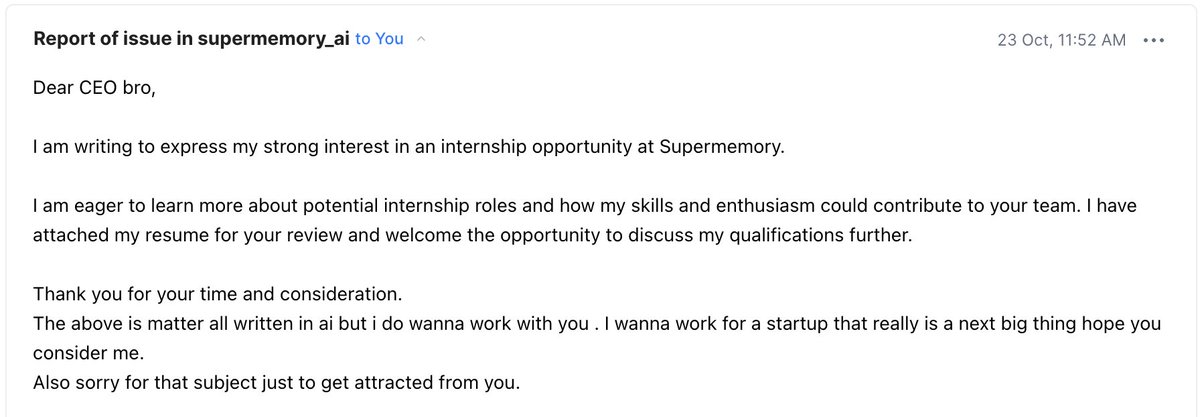Open the three-dot more options menu

pyautogui.click(x=1153, y=40)
